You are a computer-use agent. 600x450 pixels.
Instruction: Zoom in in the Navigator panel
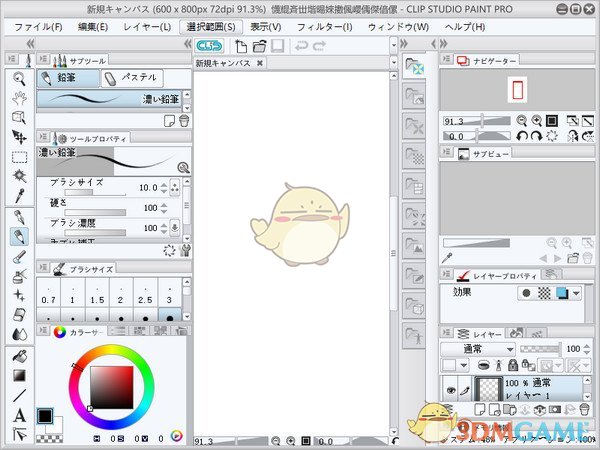(x=536, y=121)
